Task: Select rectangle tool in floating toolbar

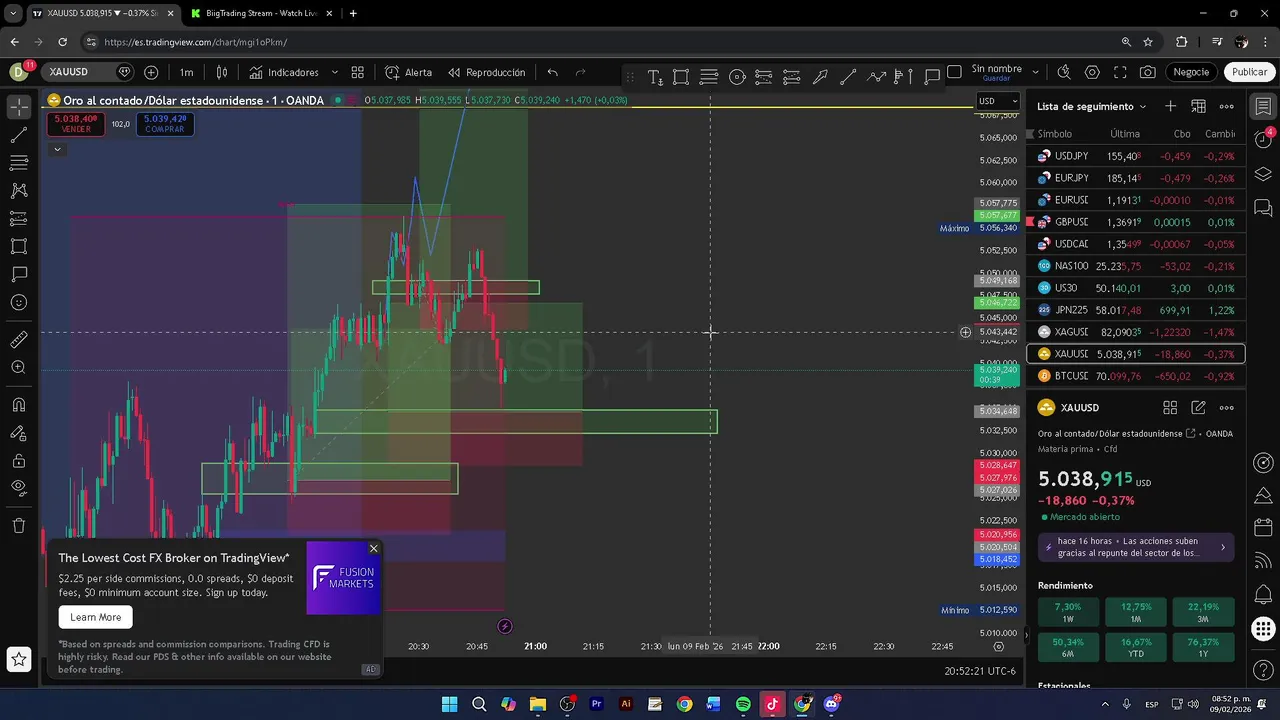Action: tap(681, 77)
